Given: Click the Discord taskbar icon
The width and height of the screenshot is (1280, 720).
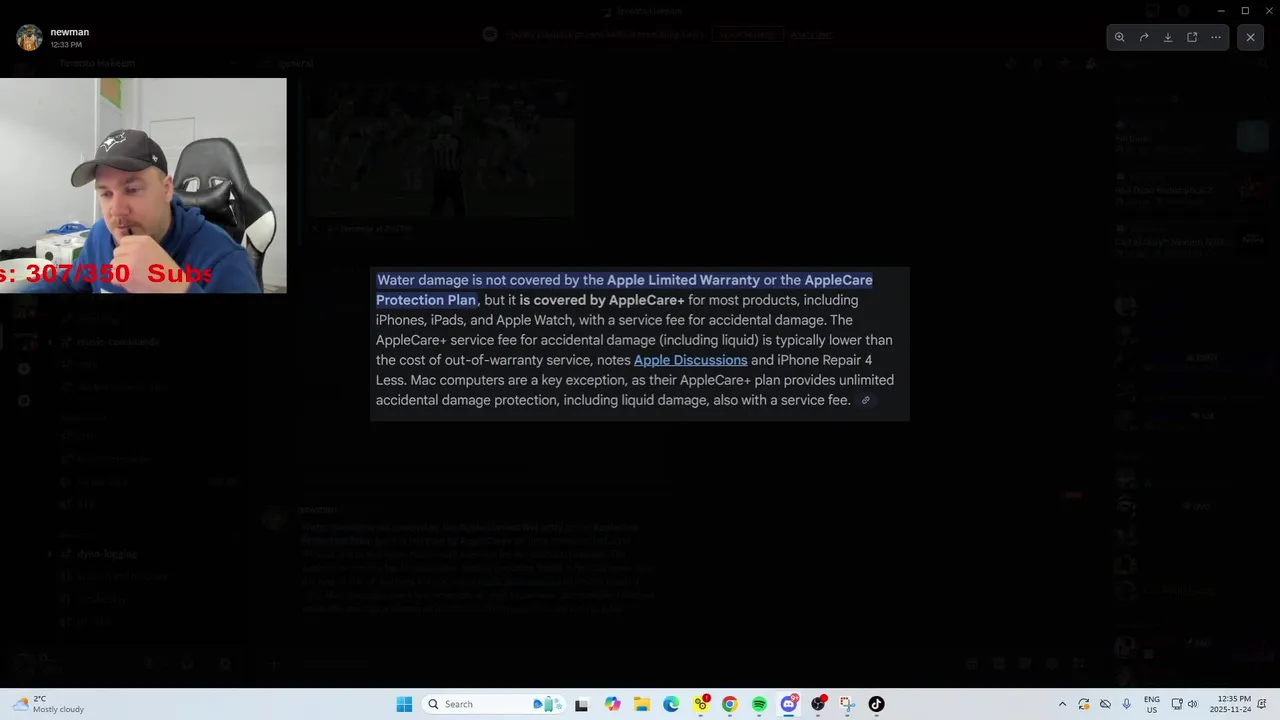Looking at the screenshot, I should coord(789,704).
